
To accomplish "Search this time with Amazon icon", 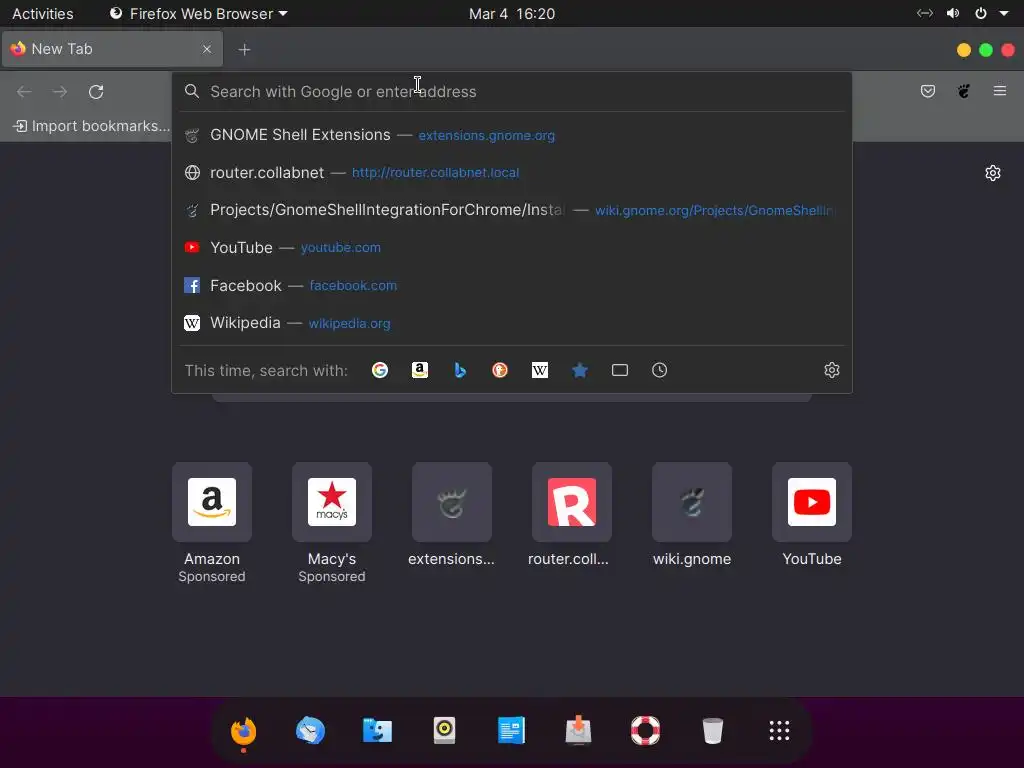I will 420,370.
